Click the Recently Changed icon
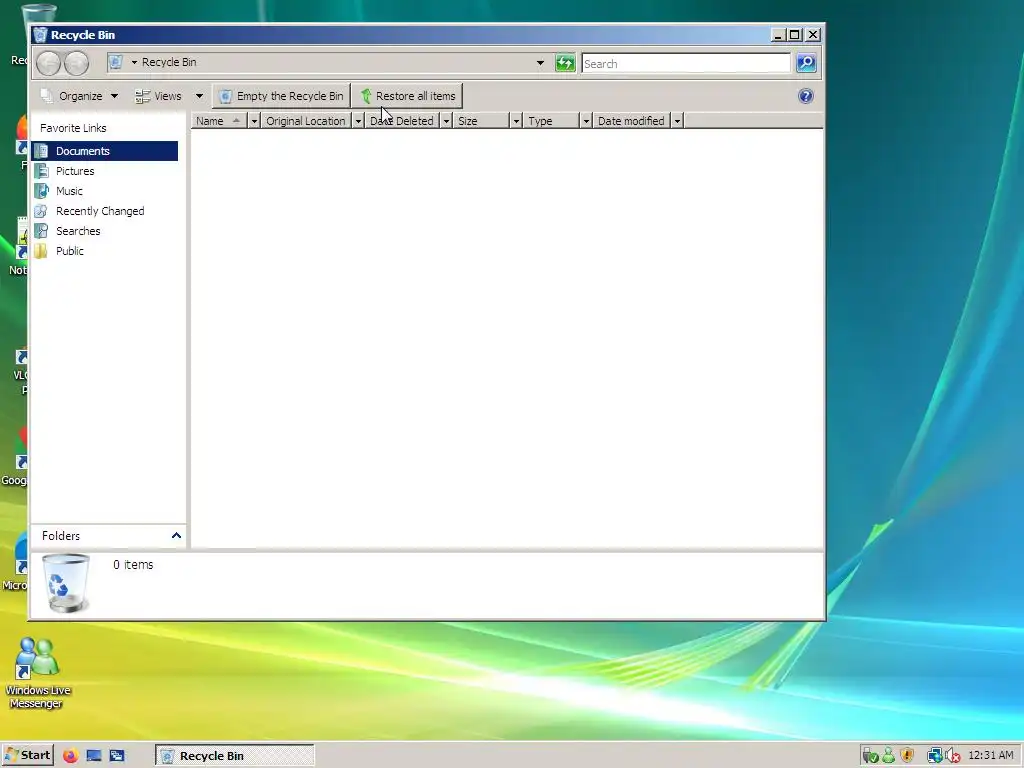This screenshot has width=1024, height=768. [41, 211]
